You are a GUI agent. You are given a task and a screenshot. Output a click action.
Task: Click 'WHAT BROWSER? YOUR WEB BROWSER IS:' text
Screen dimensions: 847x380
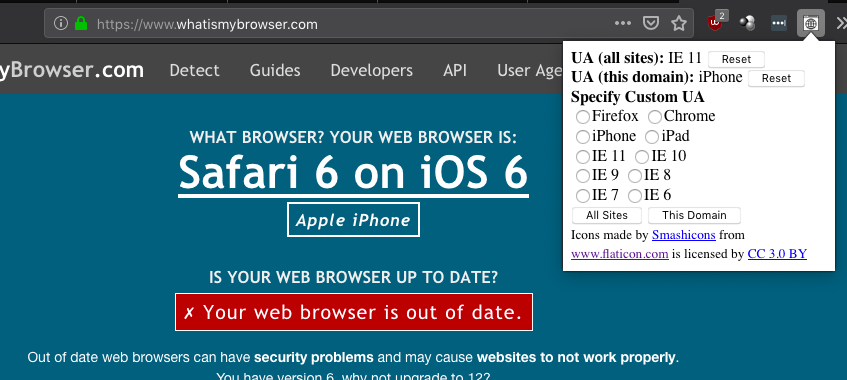(x=353, y=138)
